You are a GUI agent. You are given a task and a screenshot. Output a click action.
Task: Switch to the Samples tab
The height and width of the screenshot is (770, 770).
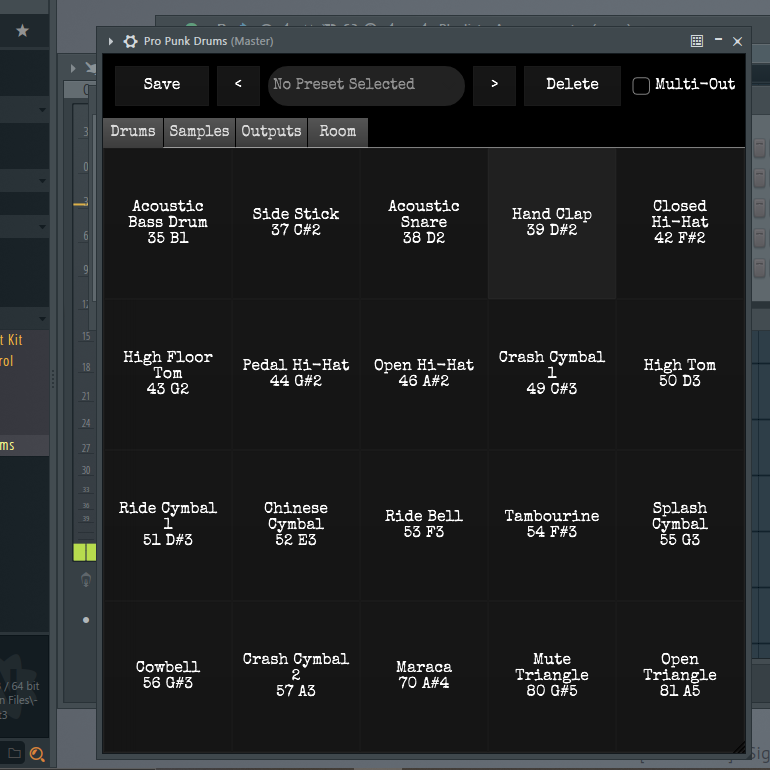pyautogui.click(x=199, y=132)
